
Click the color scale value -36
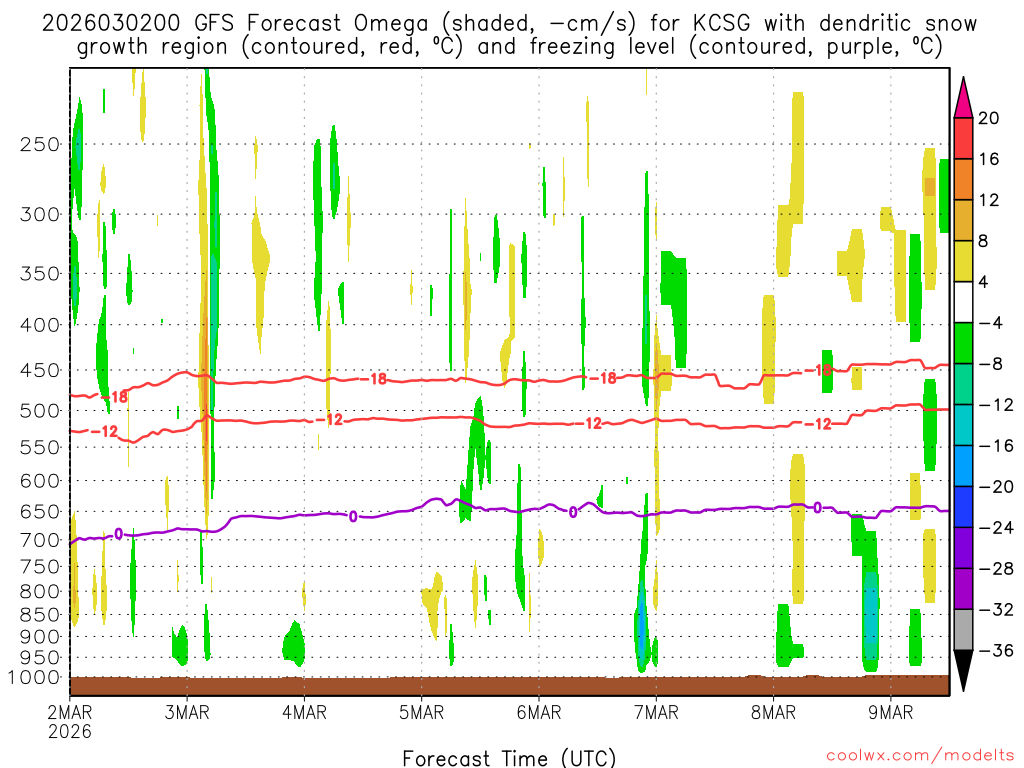997,650
